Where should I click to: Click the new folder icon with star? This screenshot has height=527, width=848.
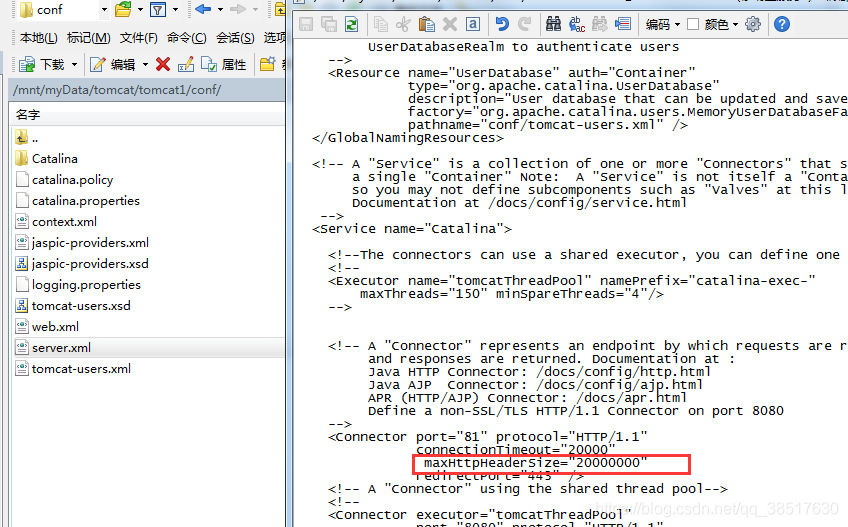point(267,64)
